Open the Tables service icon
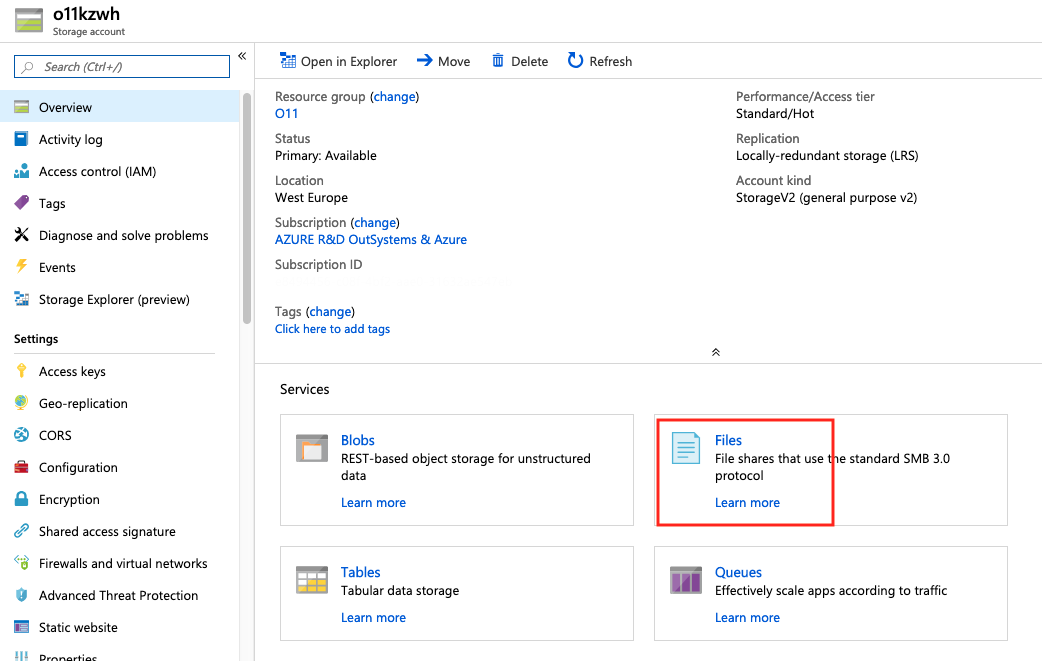 [311, 581]
